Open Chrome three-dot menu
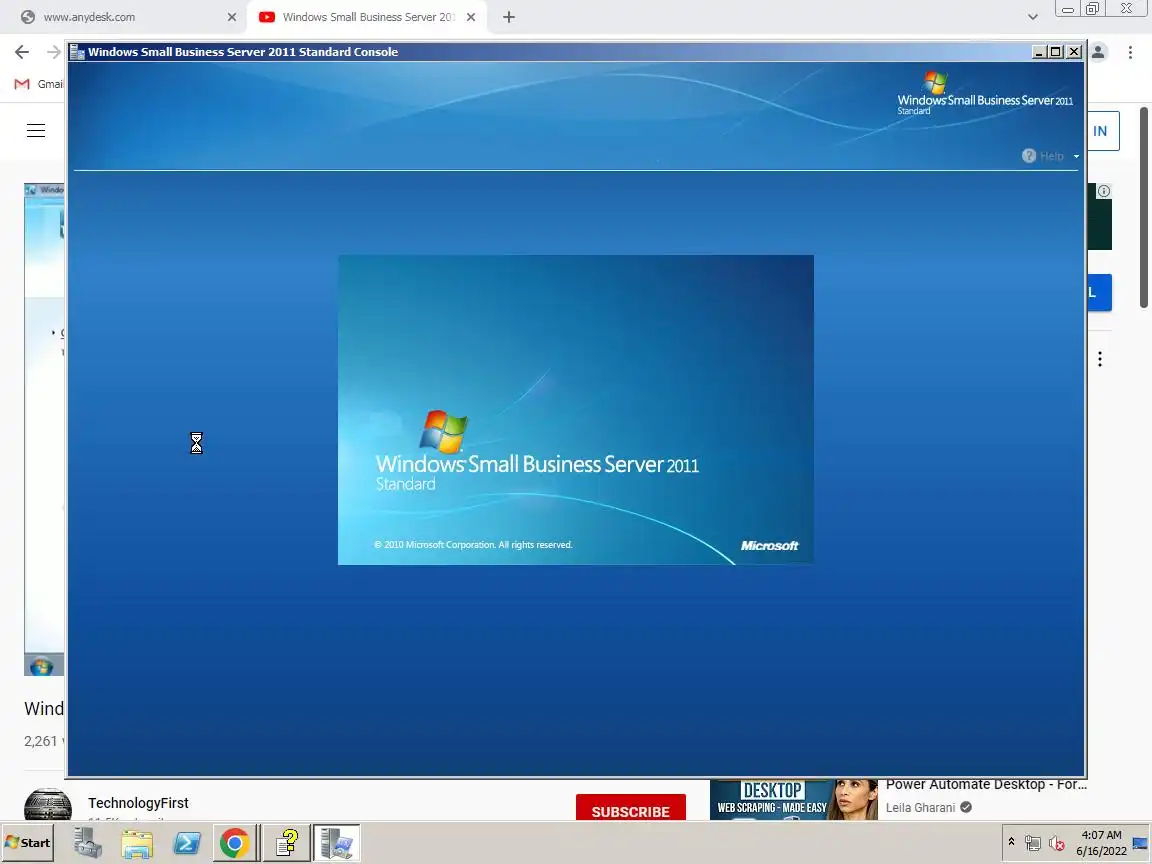The width and height of the screenshot is (1152, 864). click(1130, 52)
